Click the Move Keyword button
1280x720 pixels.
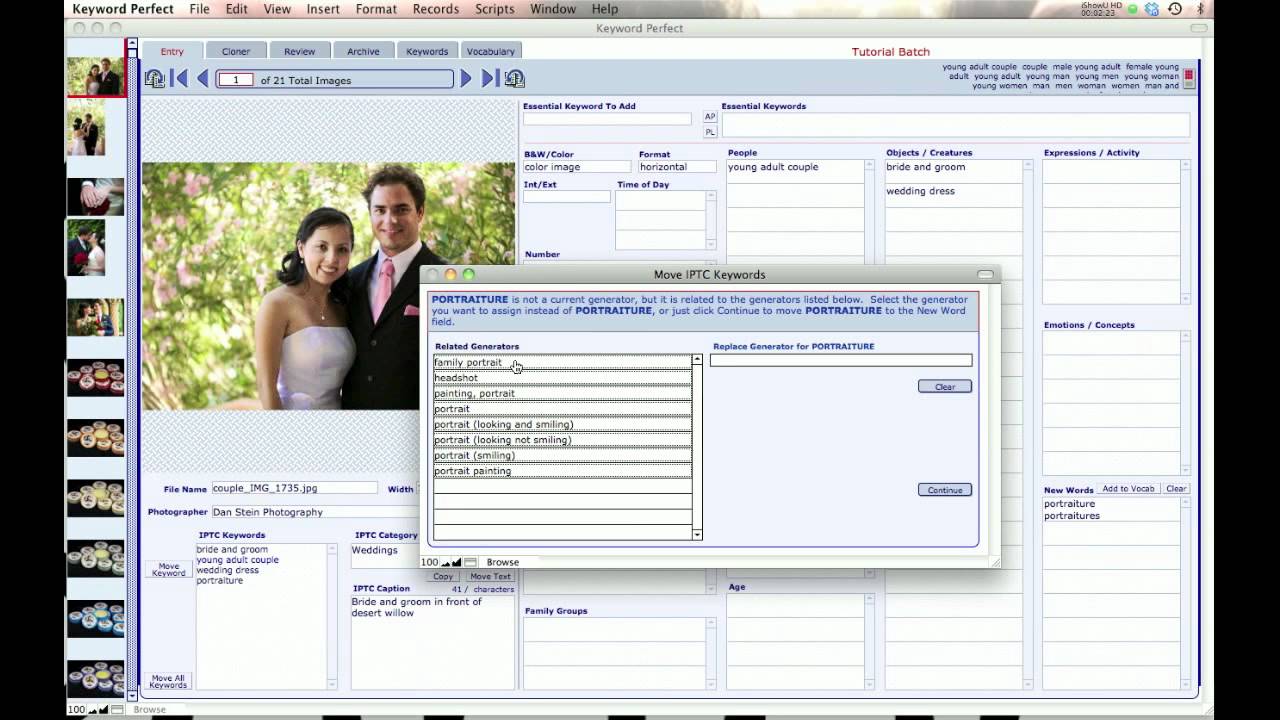(168, 569)
